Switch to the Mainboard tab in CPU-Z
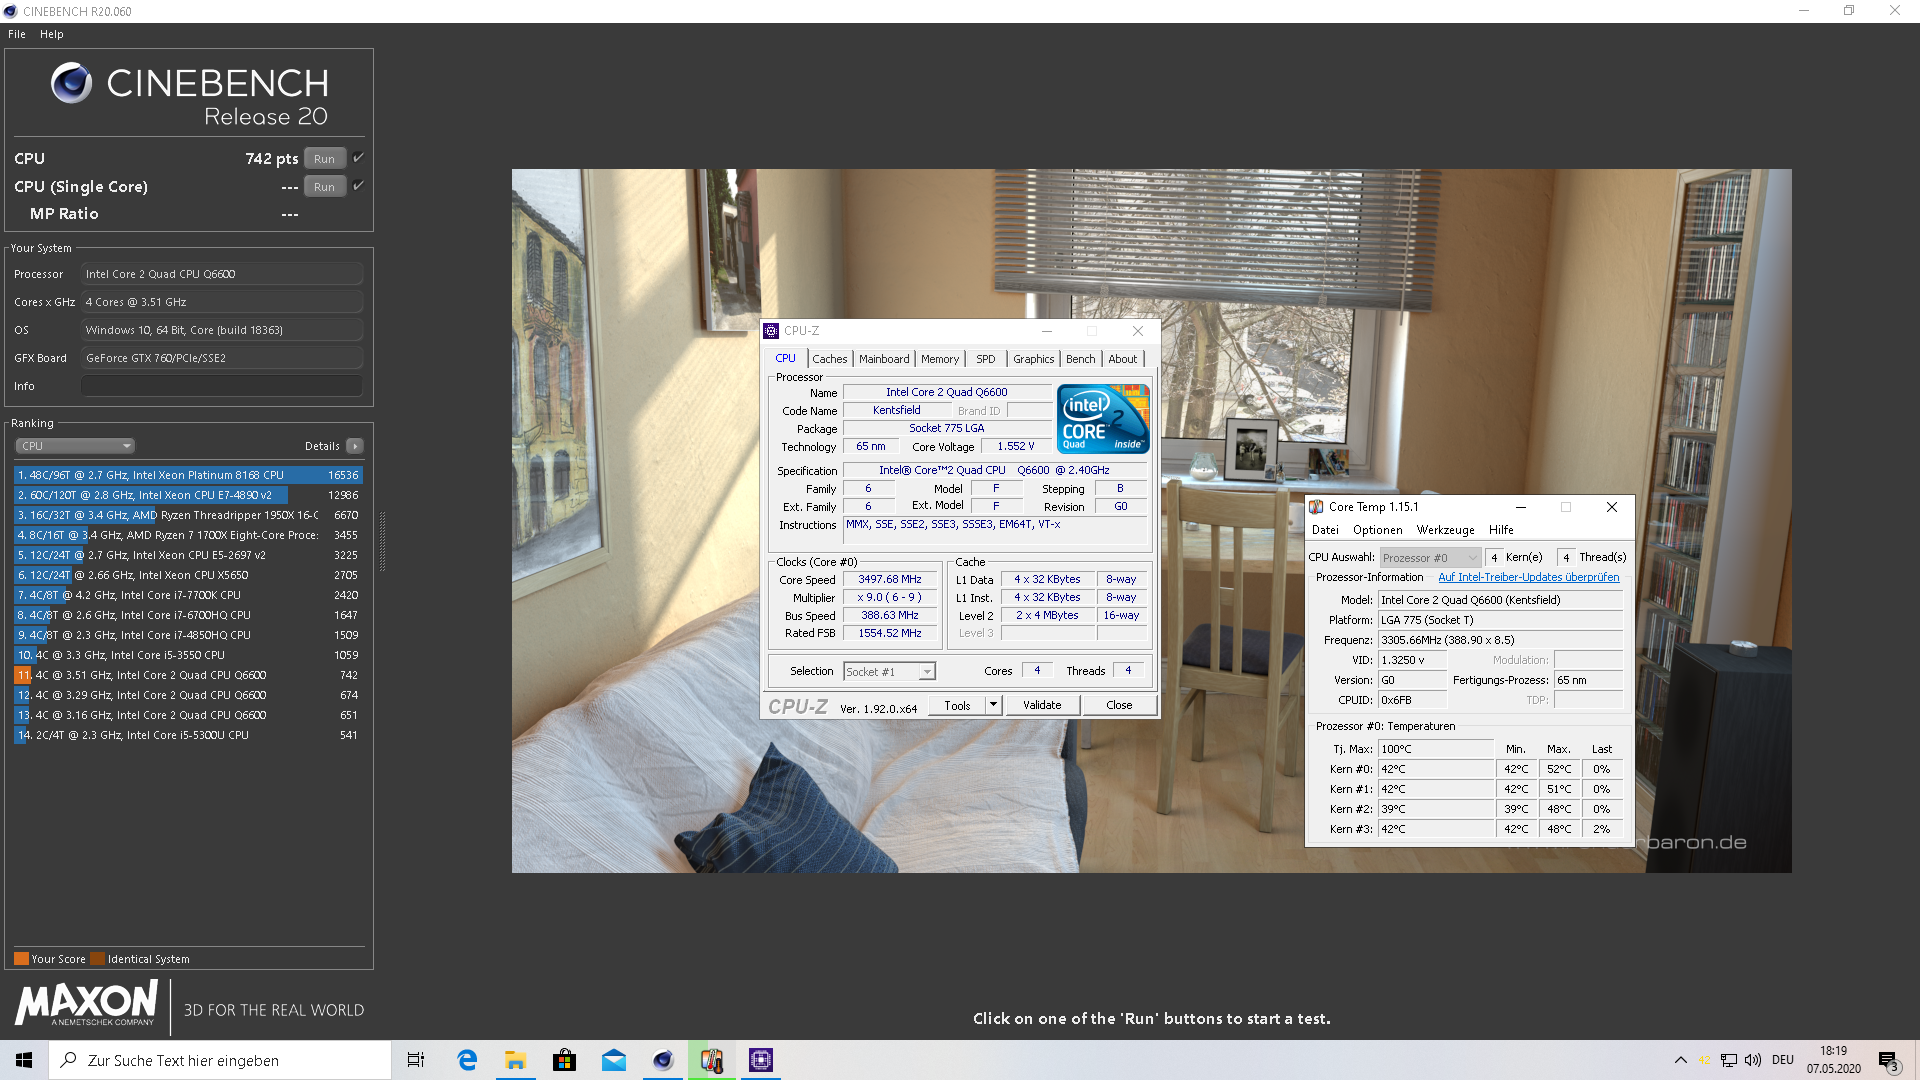The width and height of the screenshot is (1920, 1080). point(884,359)
